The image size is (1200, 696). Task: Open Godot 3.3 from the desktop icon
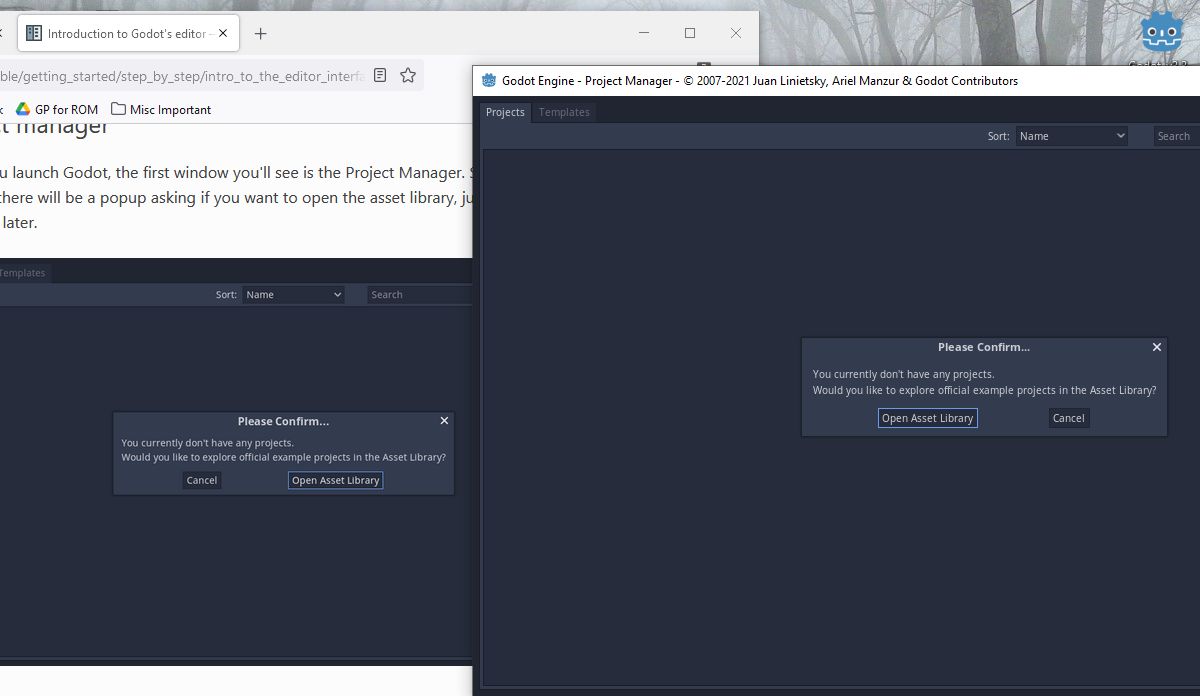click(x=1161, y=31)
